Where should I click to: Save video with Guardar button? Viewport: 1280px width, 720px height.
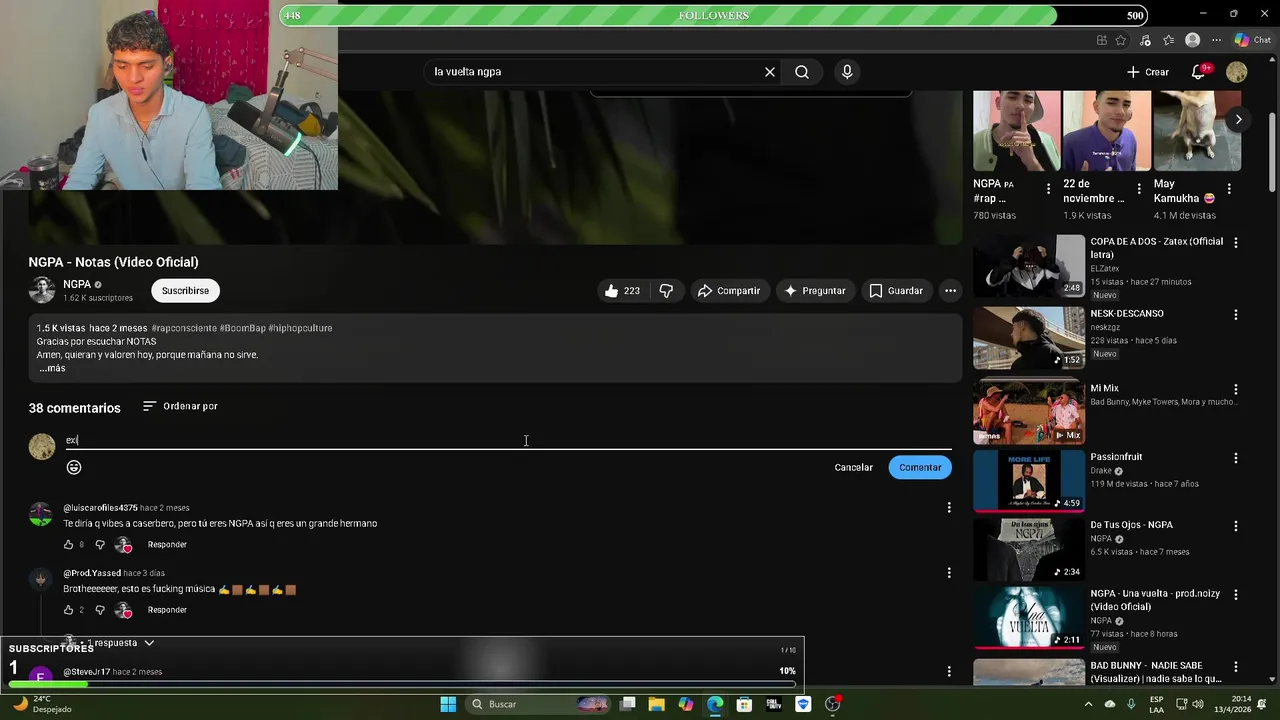pos(896,291)
